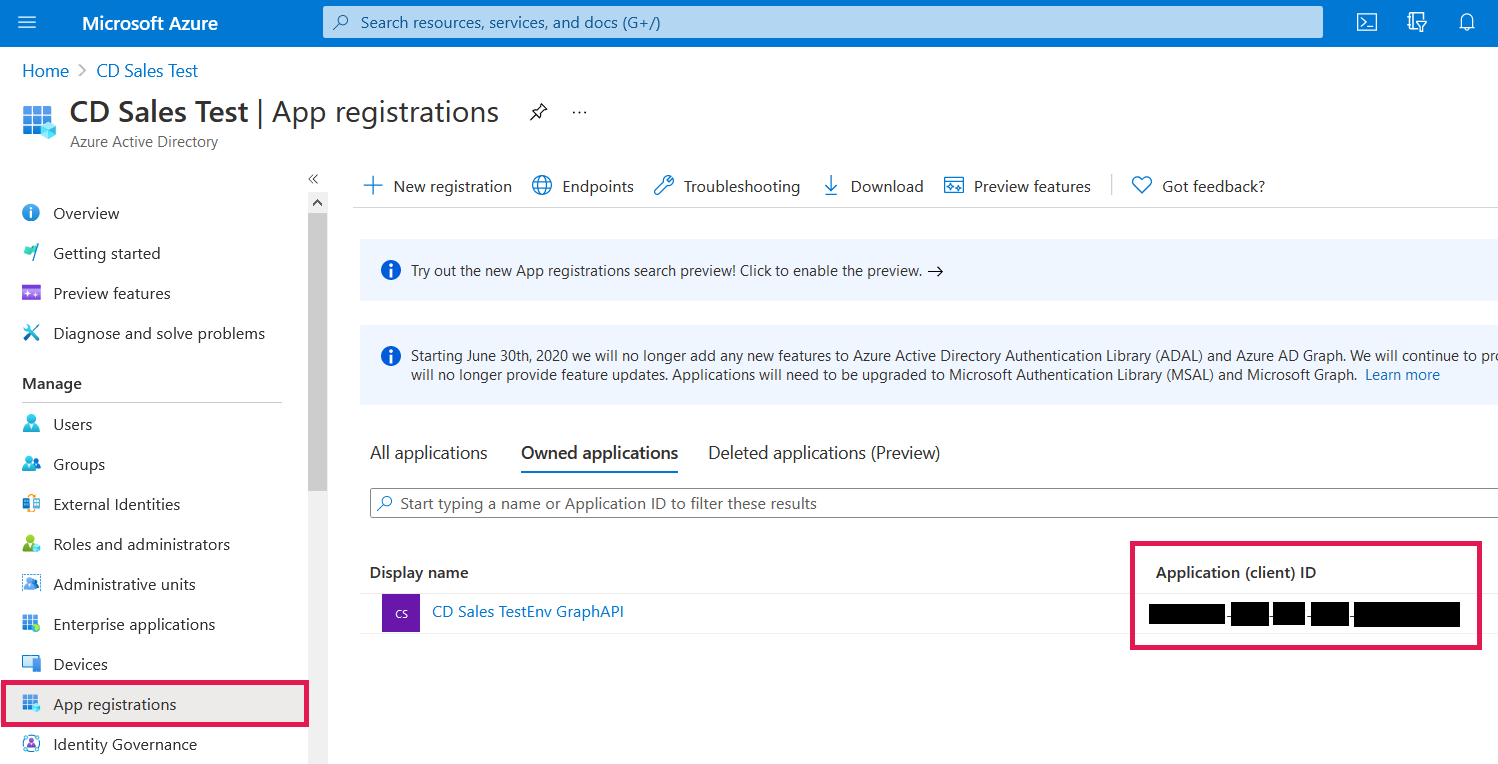Click Application (client) ID column header

tap(1236, 573)
